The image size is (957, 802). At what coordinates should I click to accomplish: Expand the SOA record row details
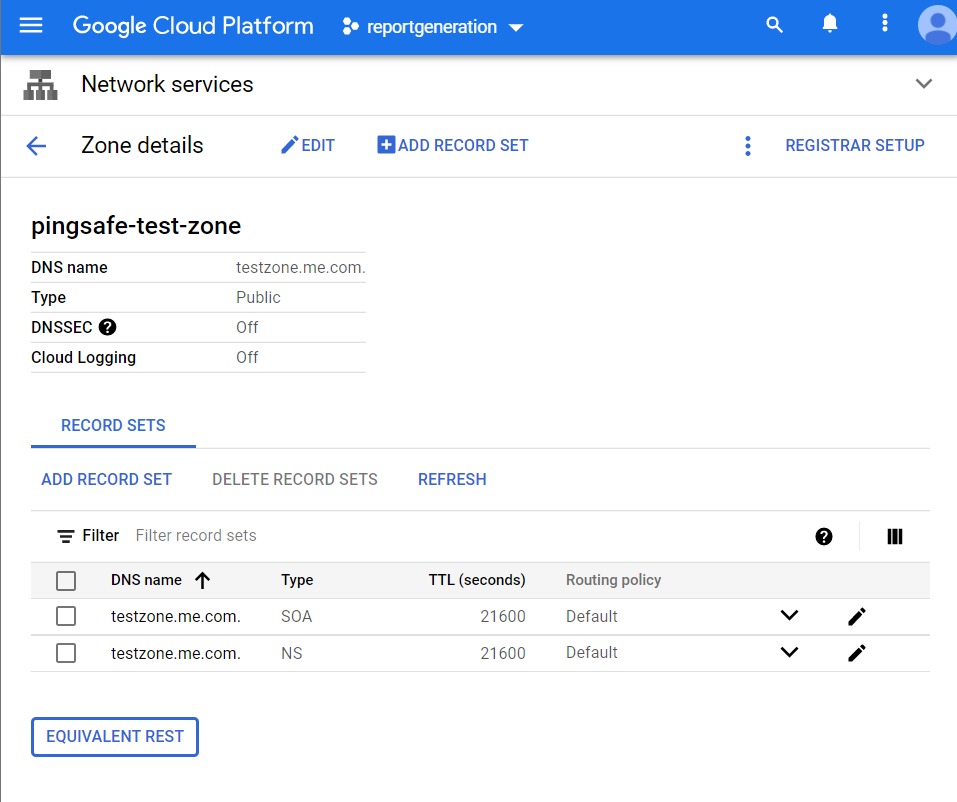coord(789,616)
